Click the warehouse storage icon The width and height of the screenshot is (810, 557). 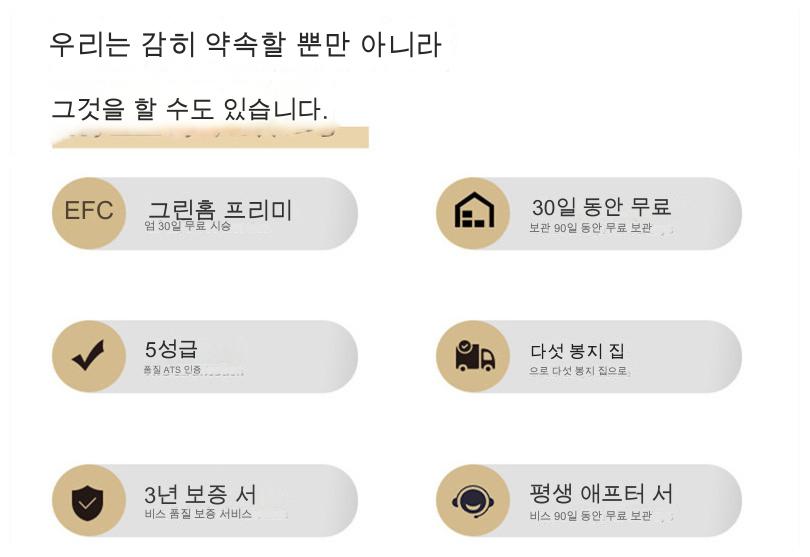point(474,213)
